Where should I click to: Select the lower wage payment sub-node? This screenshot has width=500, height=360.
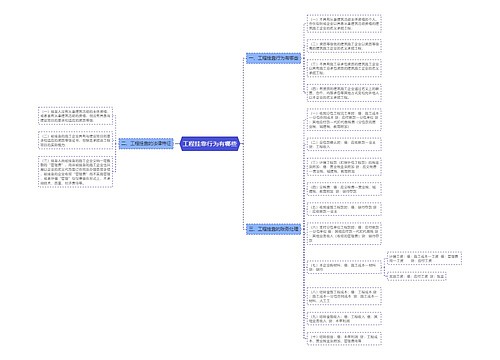coord(417,276)
